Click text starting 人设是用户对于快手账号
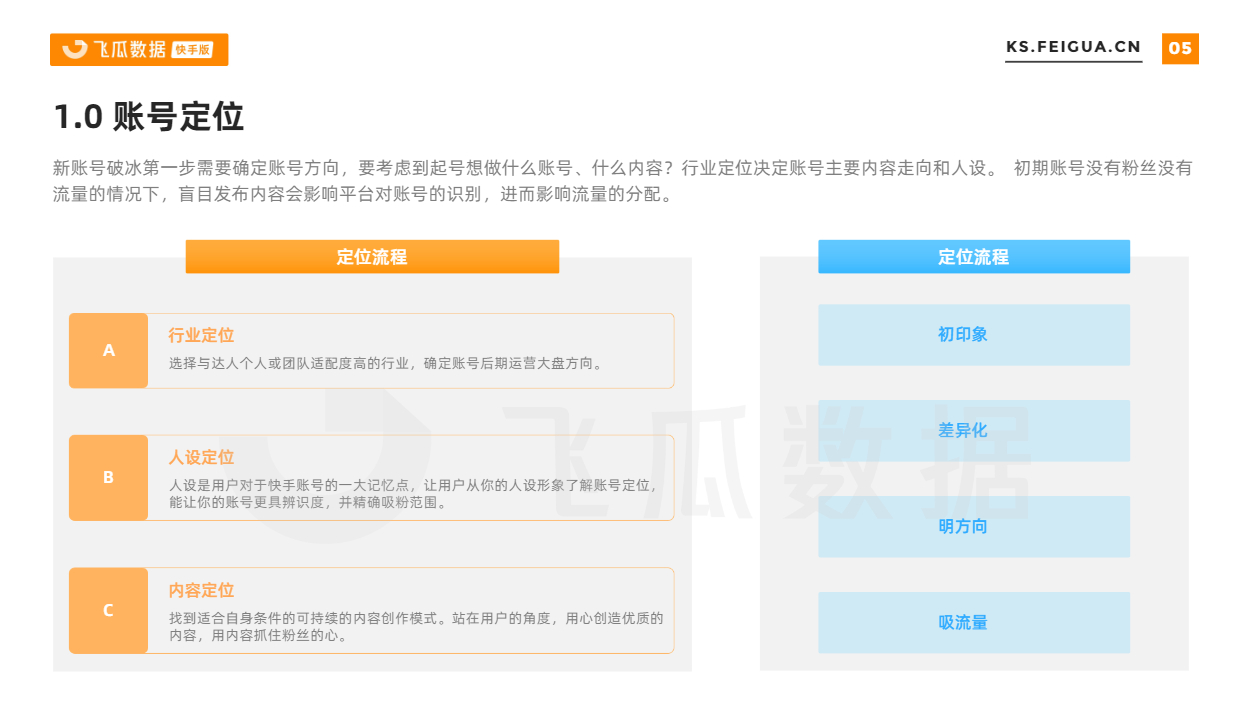Screen dimensions: 1250x703 [x=413, y=494]
